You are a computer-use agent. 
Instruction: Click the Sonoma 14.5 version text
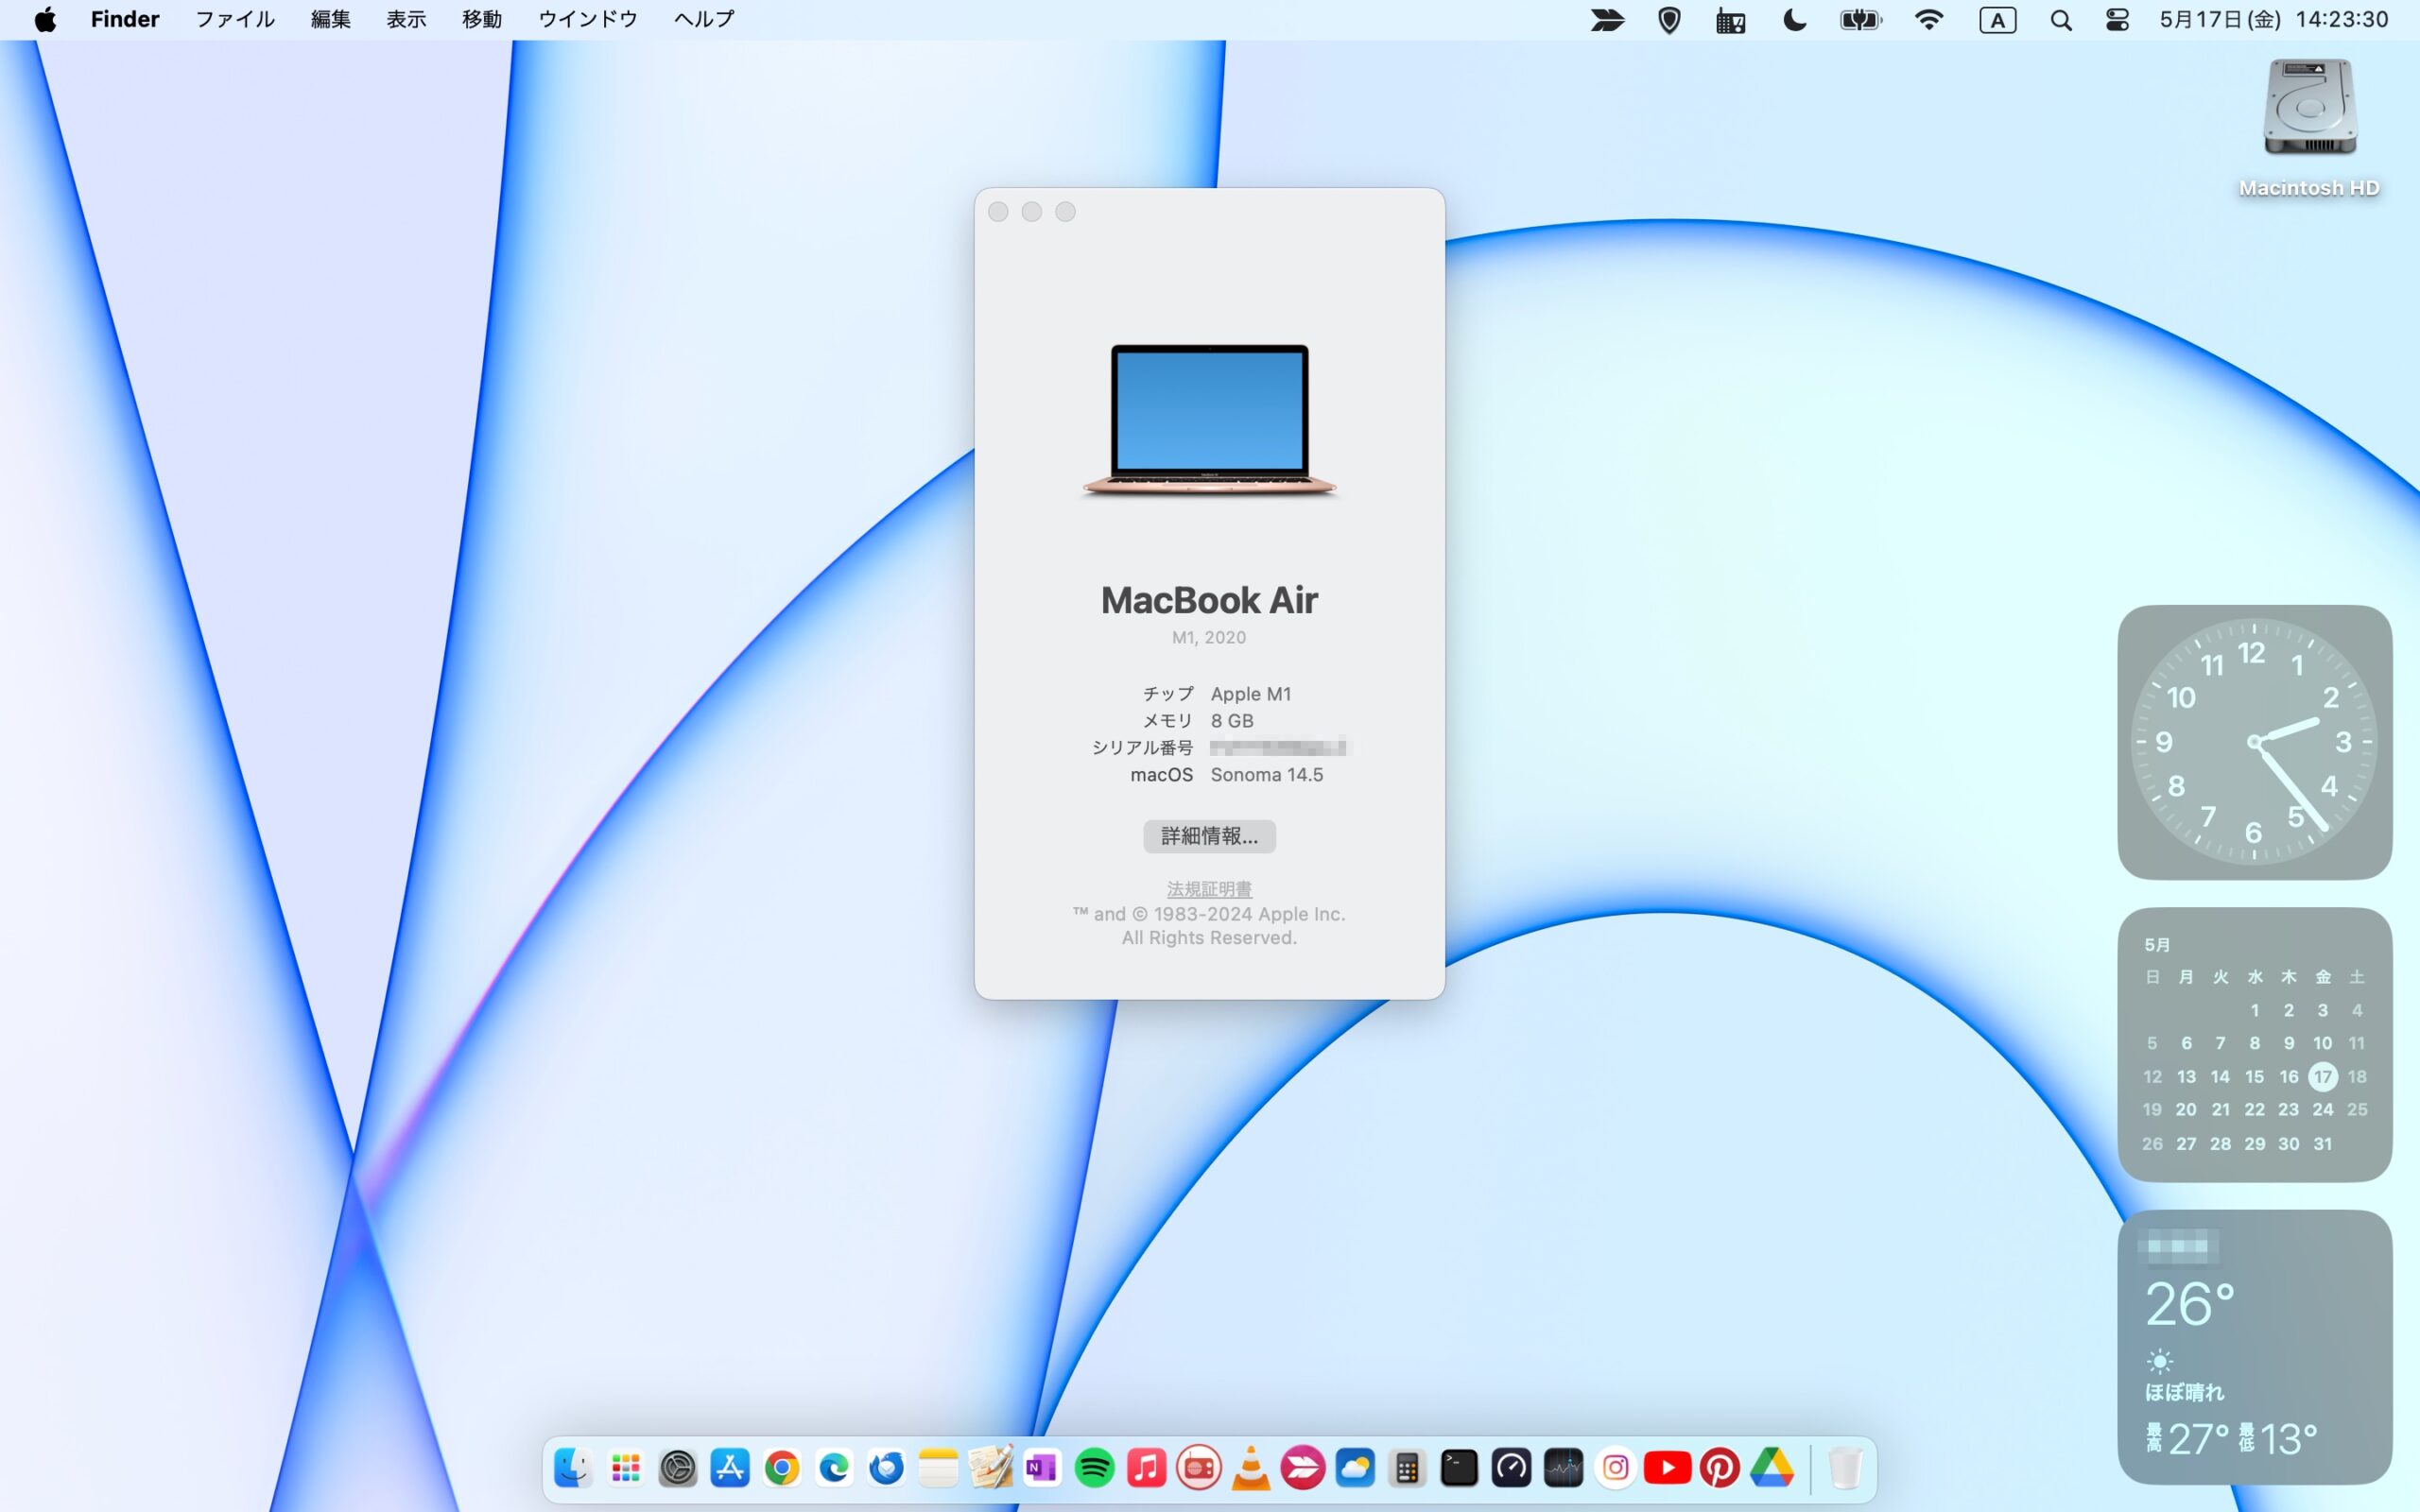pos(1267,775)
